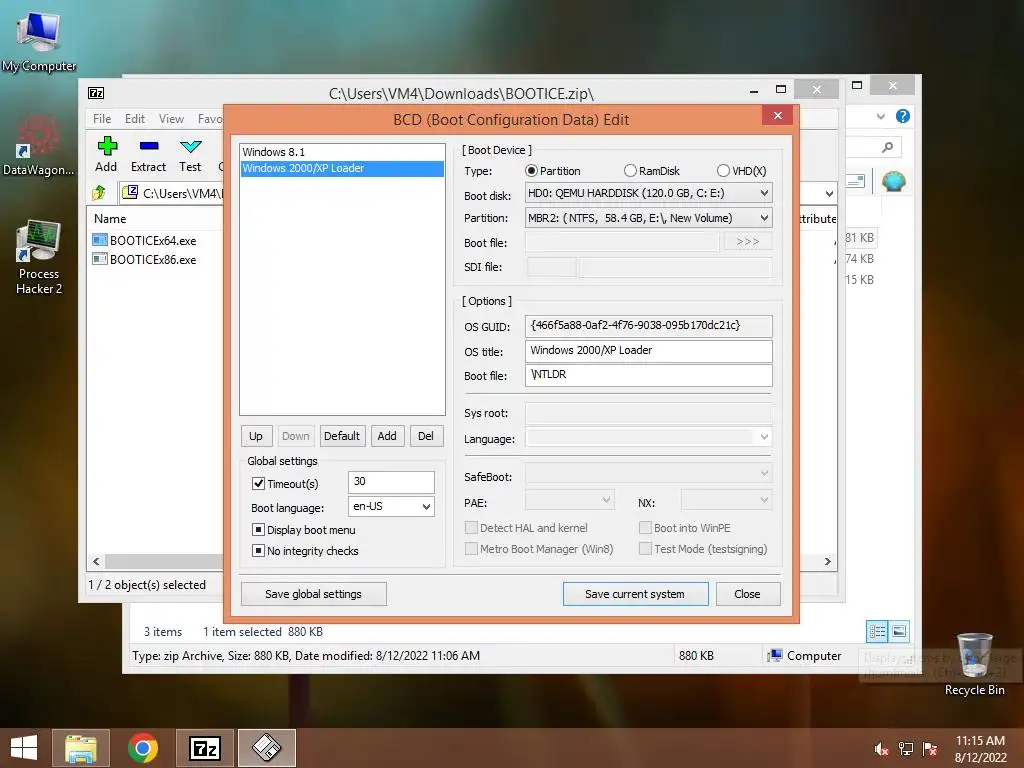Select BOOTICEx64.exe file icon
This screenshot has height=768, width=1024.
coord(99,240)
